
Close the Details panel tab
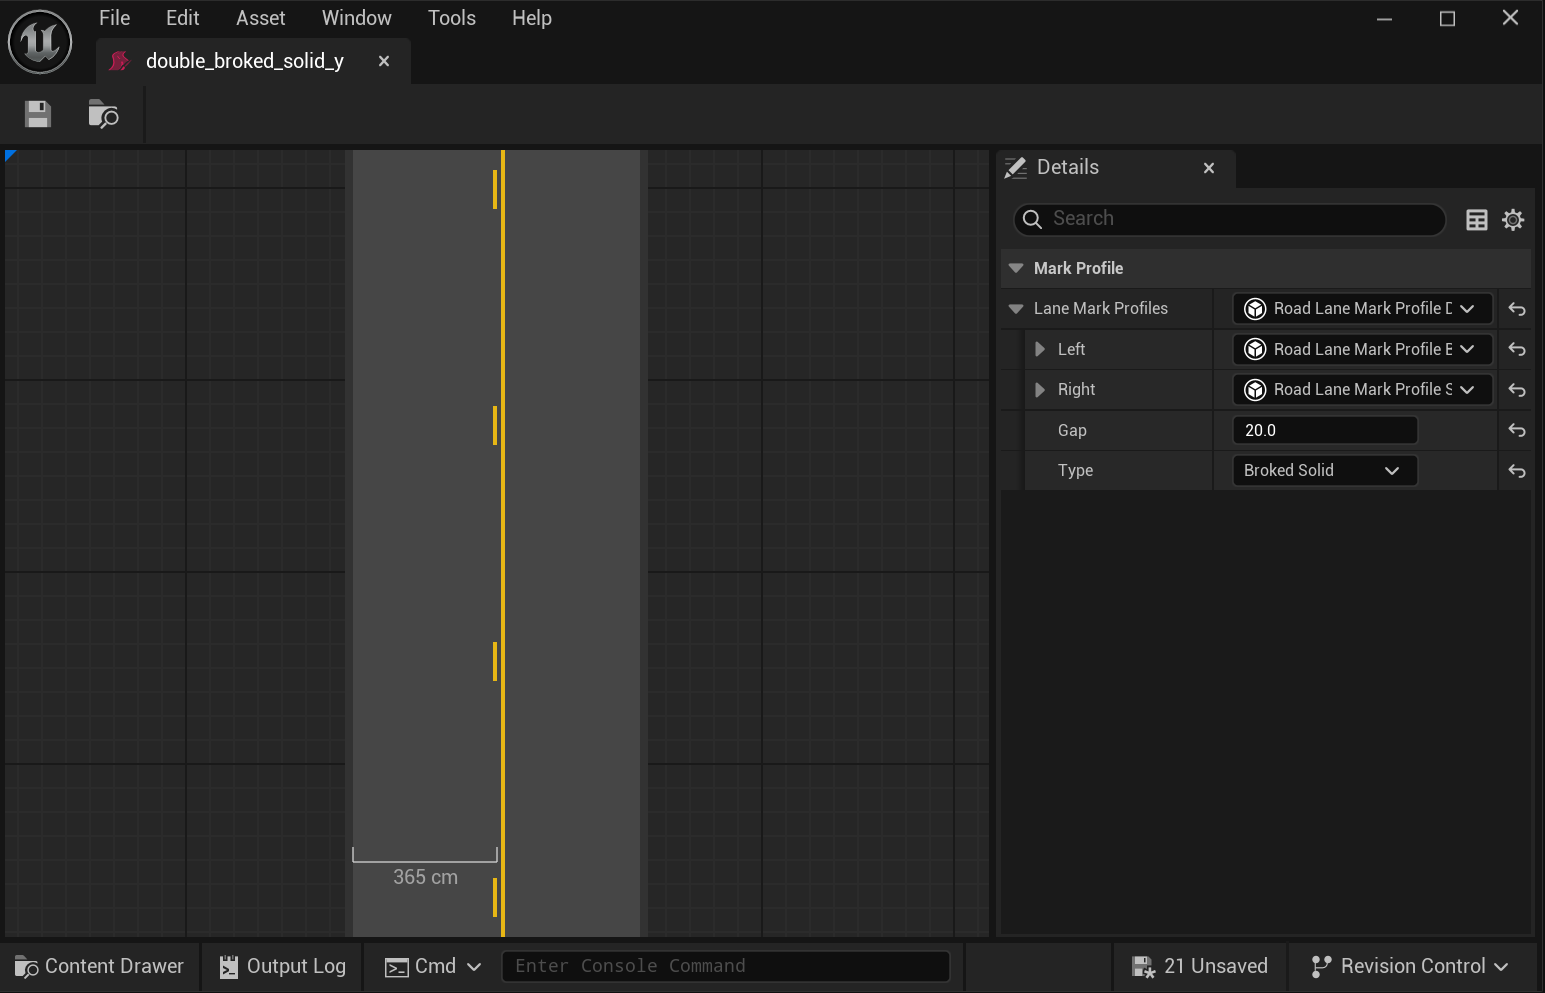[x=1209, y=168]
